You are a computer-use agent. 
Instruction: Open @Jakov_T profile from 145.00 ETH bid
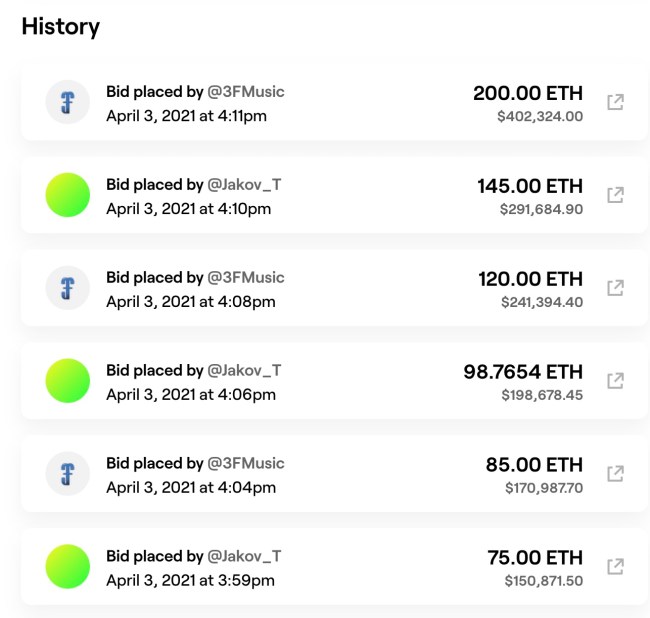[244, 185]
